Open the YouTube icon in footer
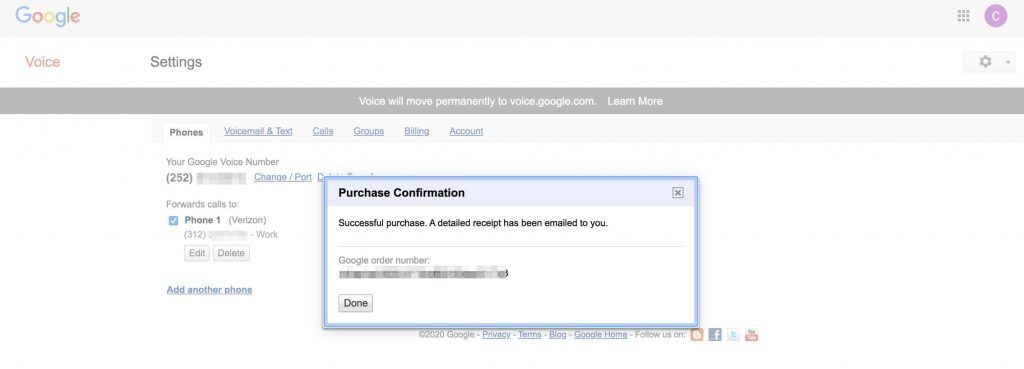The width and height of the screenshot is (1024, 369). click(752, 335)
